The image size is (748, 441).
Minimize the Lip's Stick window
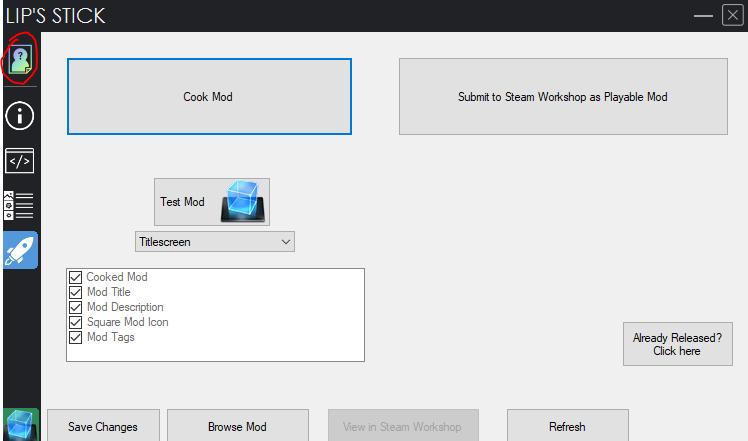(703, 16)
